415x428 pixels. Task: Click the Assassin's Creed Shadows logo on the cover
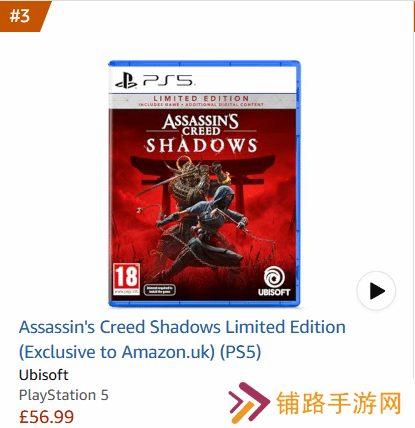pos(201,133)
